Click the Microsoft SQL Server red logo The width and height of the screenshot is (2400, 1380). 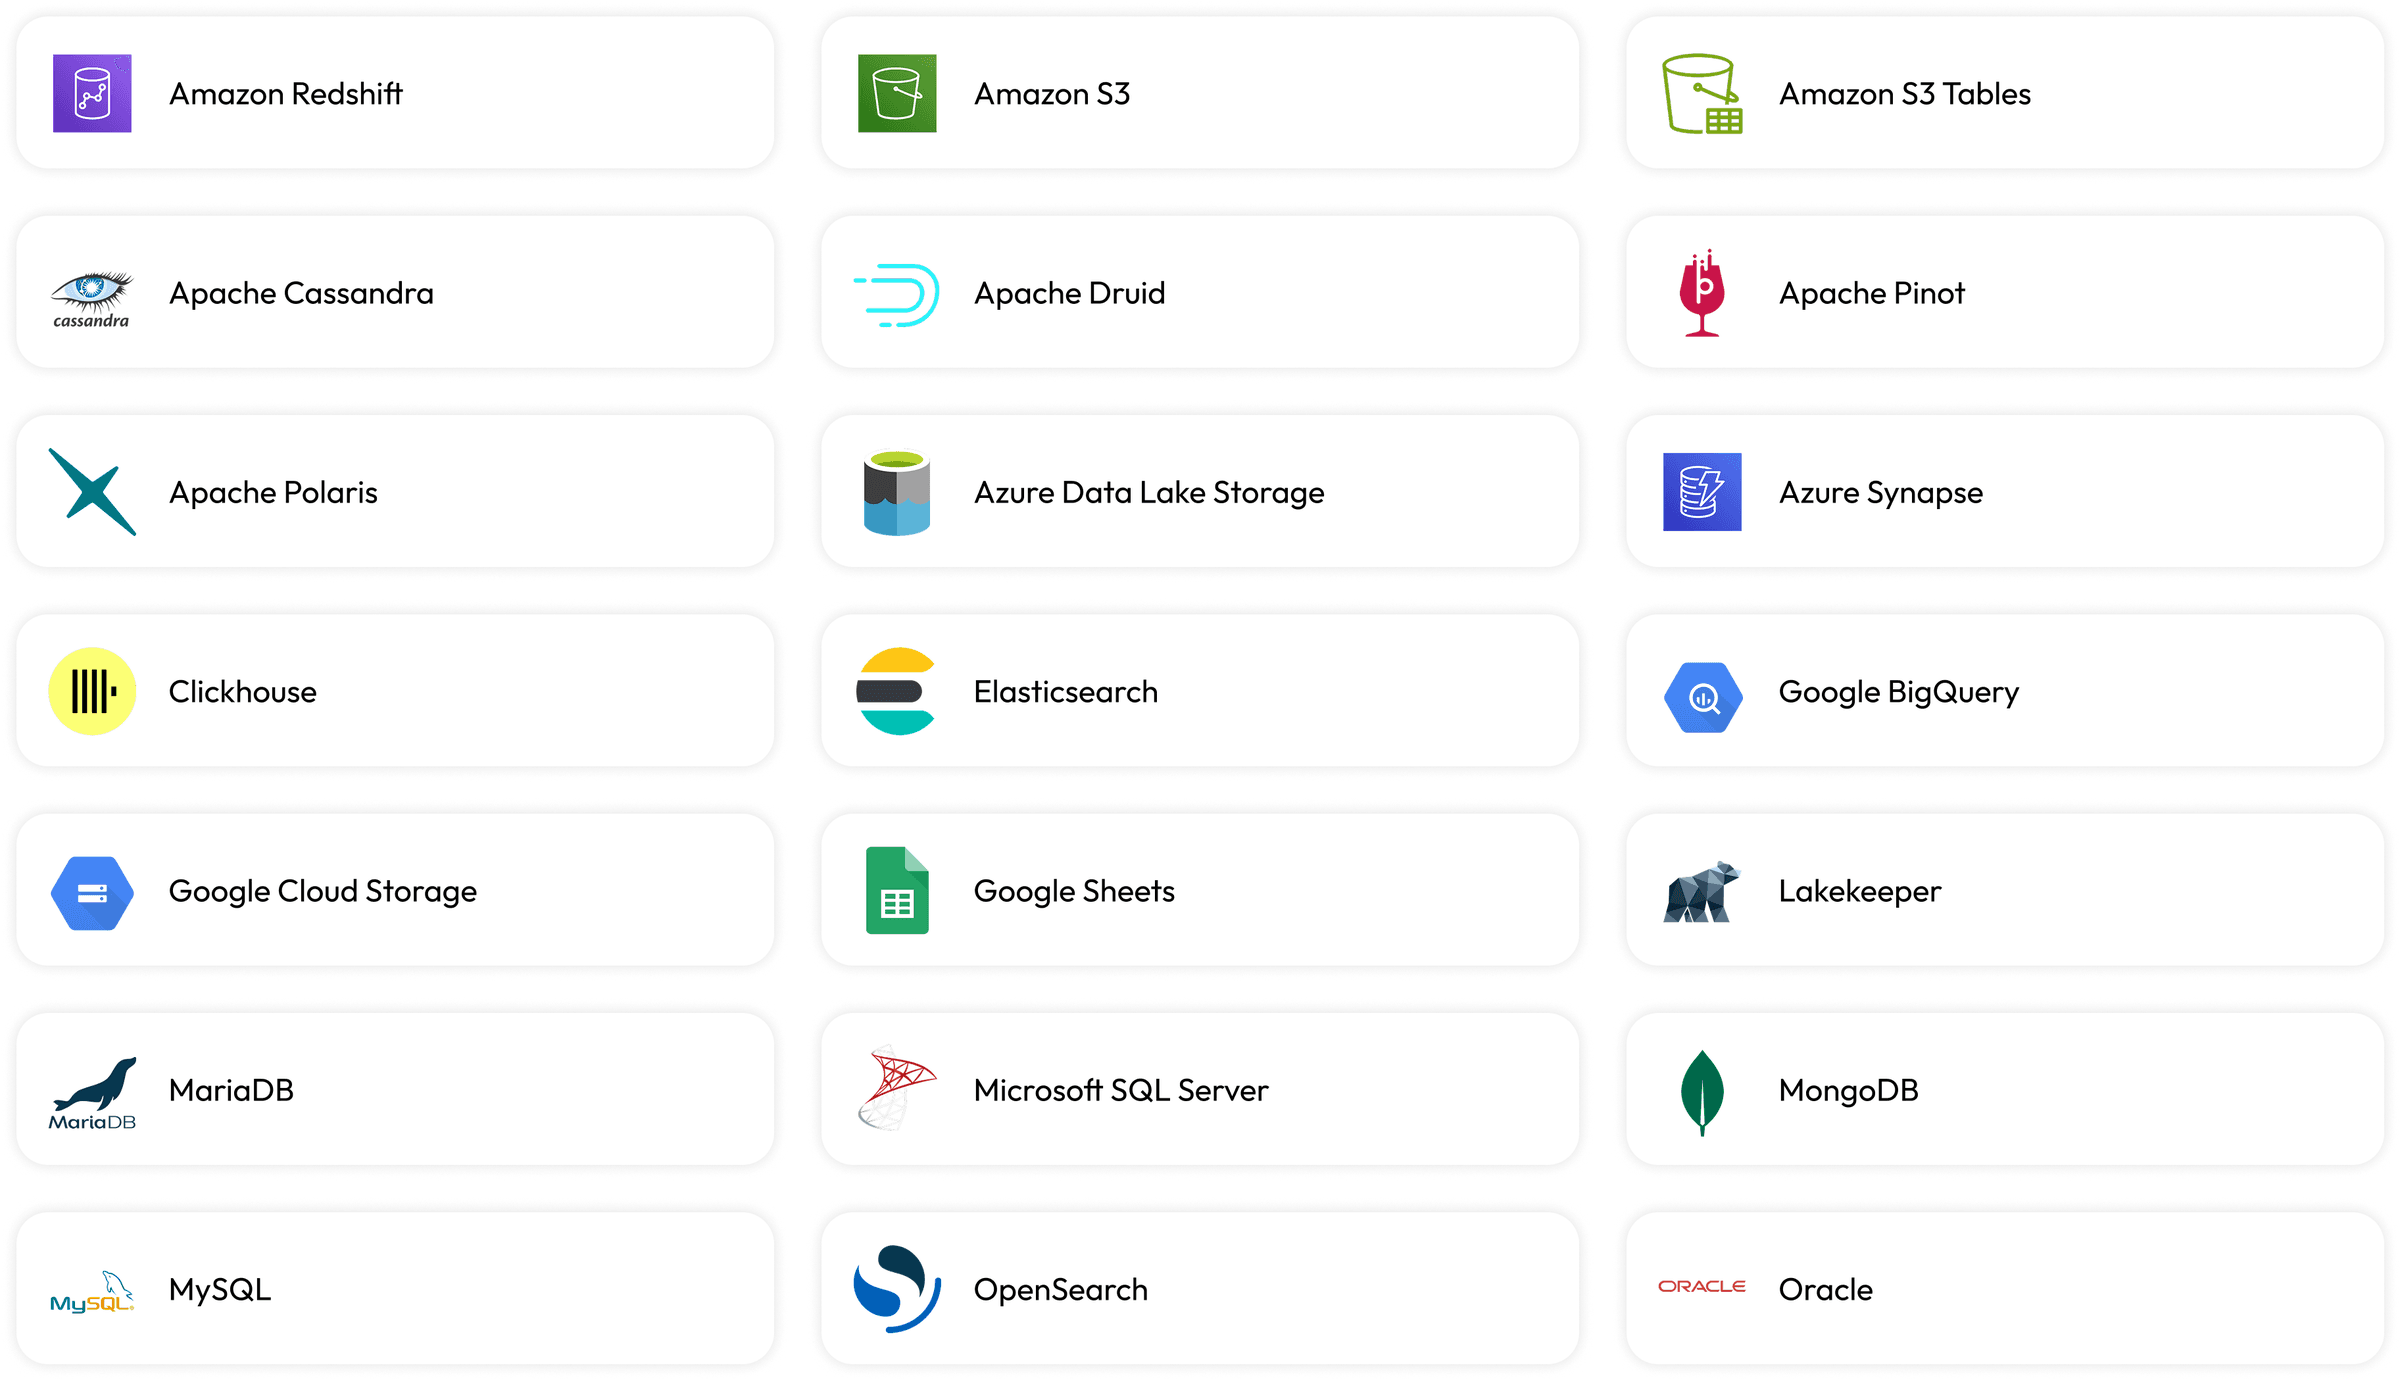(897, 1088)
